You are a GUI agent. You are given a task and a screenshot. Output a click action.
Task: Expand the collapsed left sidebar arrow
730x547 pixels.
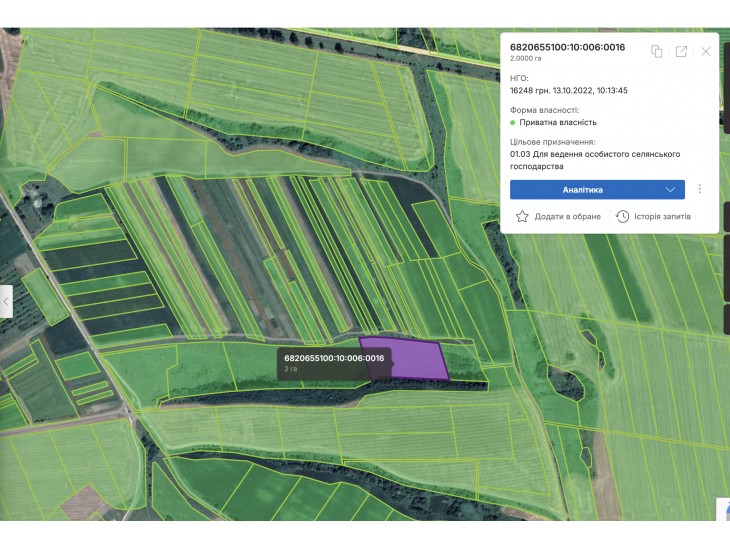(6, 302)
